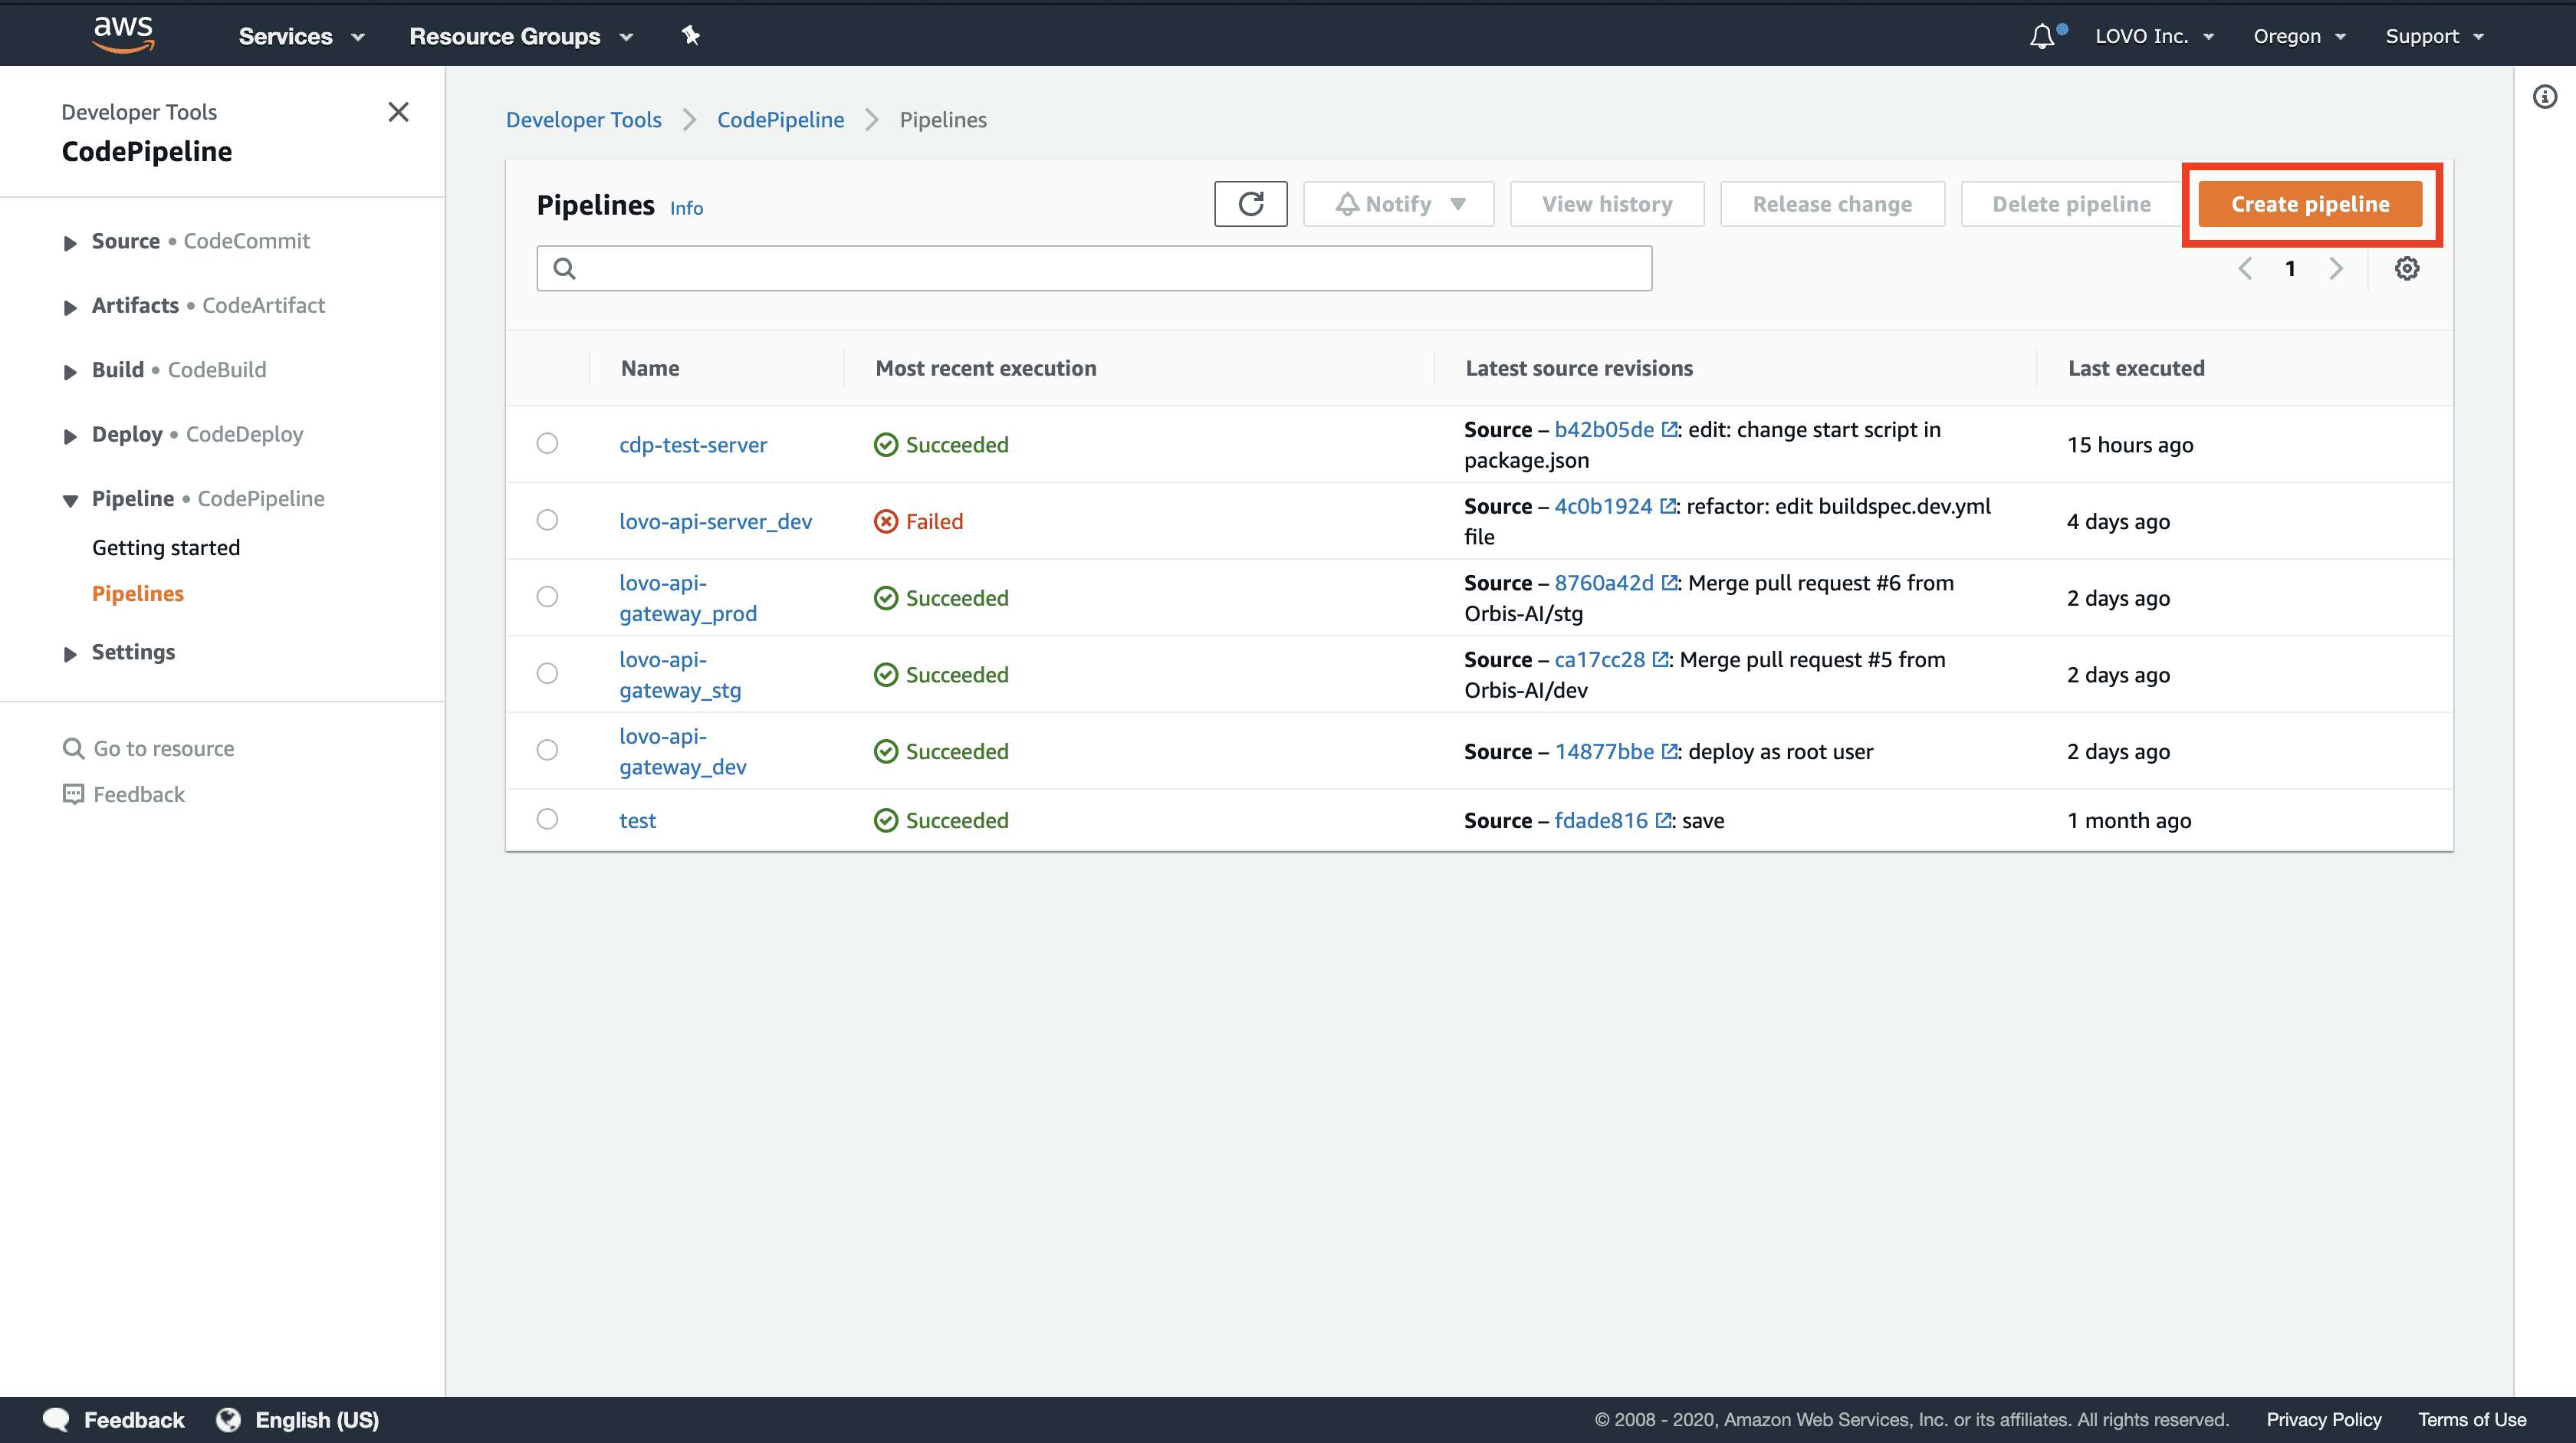Expand Artifacts CodeArtifact section
The height and width of the screenshot is (1443, 2576).
pyautogui.click(x=70, y=307)
